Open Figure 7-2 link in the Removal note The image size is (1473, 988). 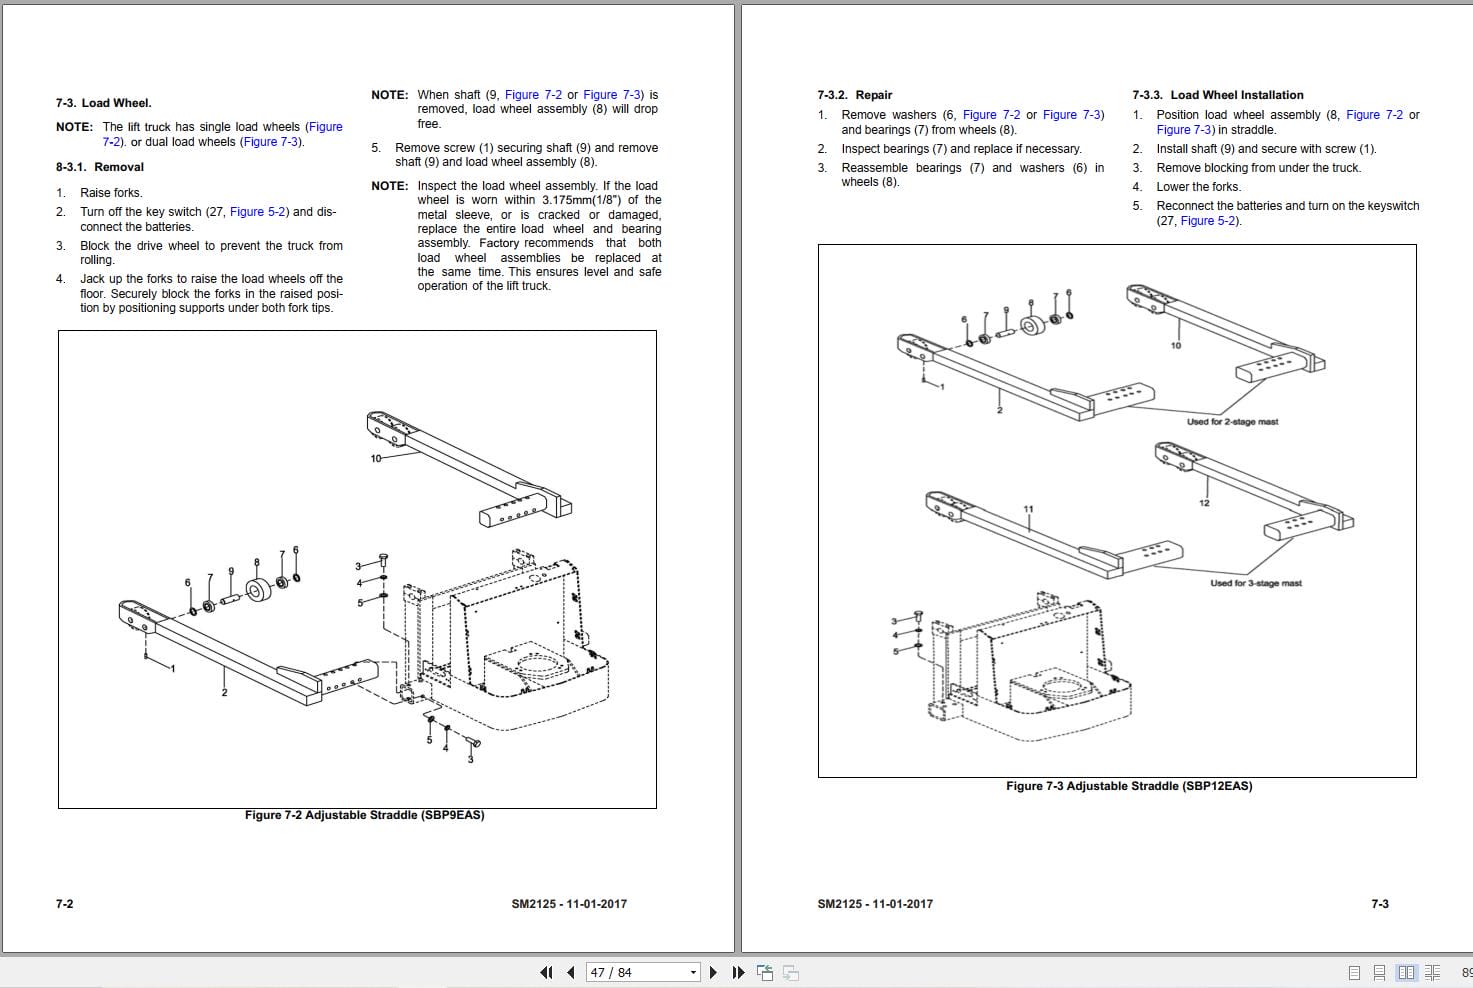tap(326, 127)
